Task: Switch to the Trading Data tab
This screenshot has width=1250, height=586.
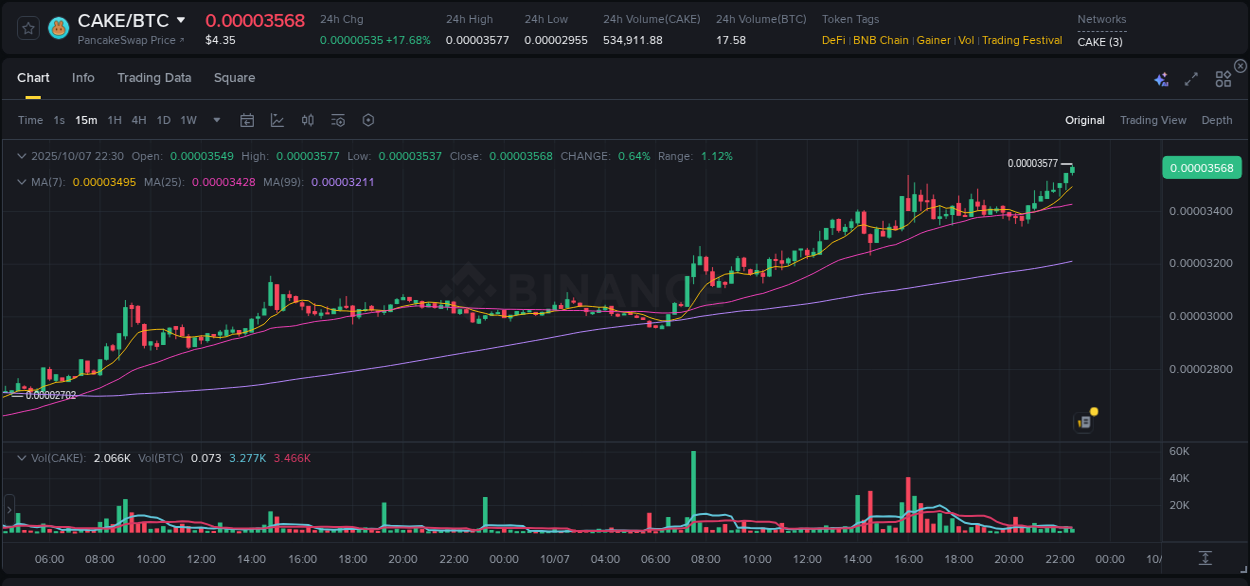Action: [154, 77]
